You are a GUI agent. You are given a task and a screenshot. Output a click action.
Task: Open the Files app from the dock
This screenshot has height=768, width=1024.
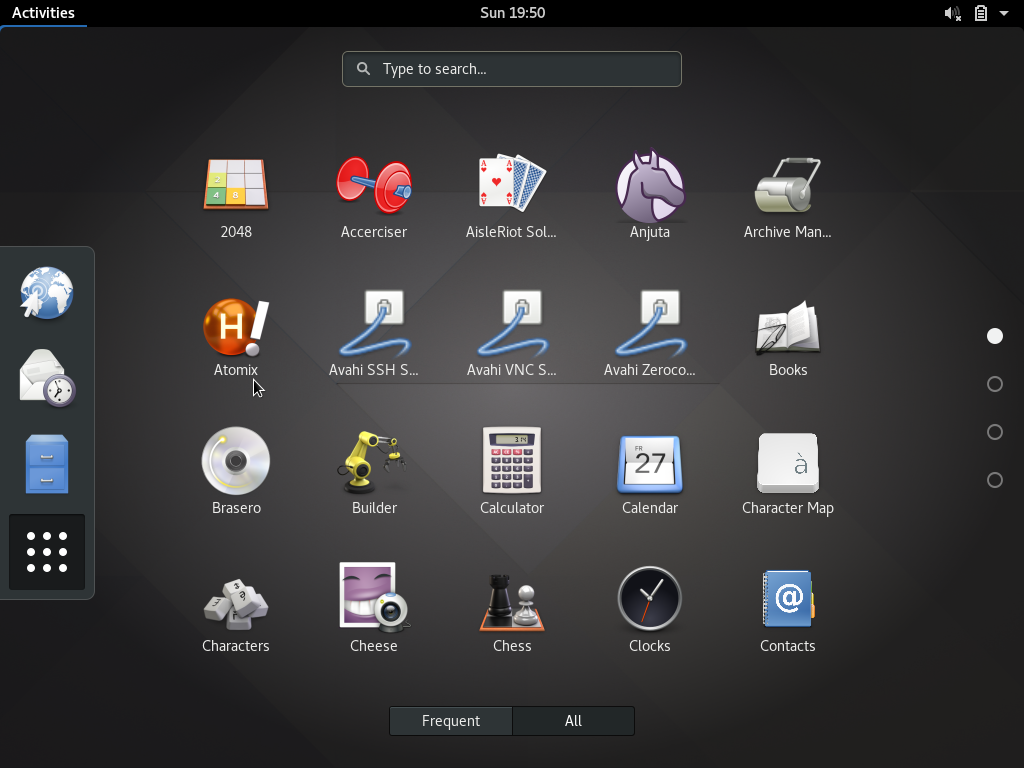coord(46,463)
